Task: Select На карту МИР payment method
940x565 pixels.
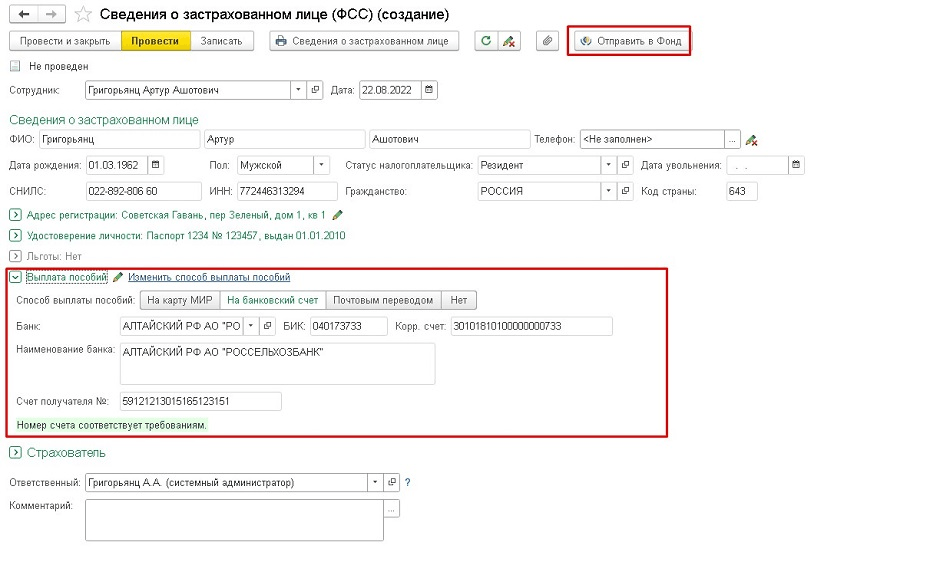Action: click(x=179, y=300)
